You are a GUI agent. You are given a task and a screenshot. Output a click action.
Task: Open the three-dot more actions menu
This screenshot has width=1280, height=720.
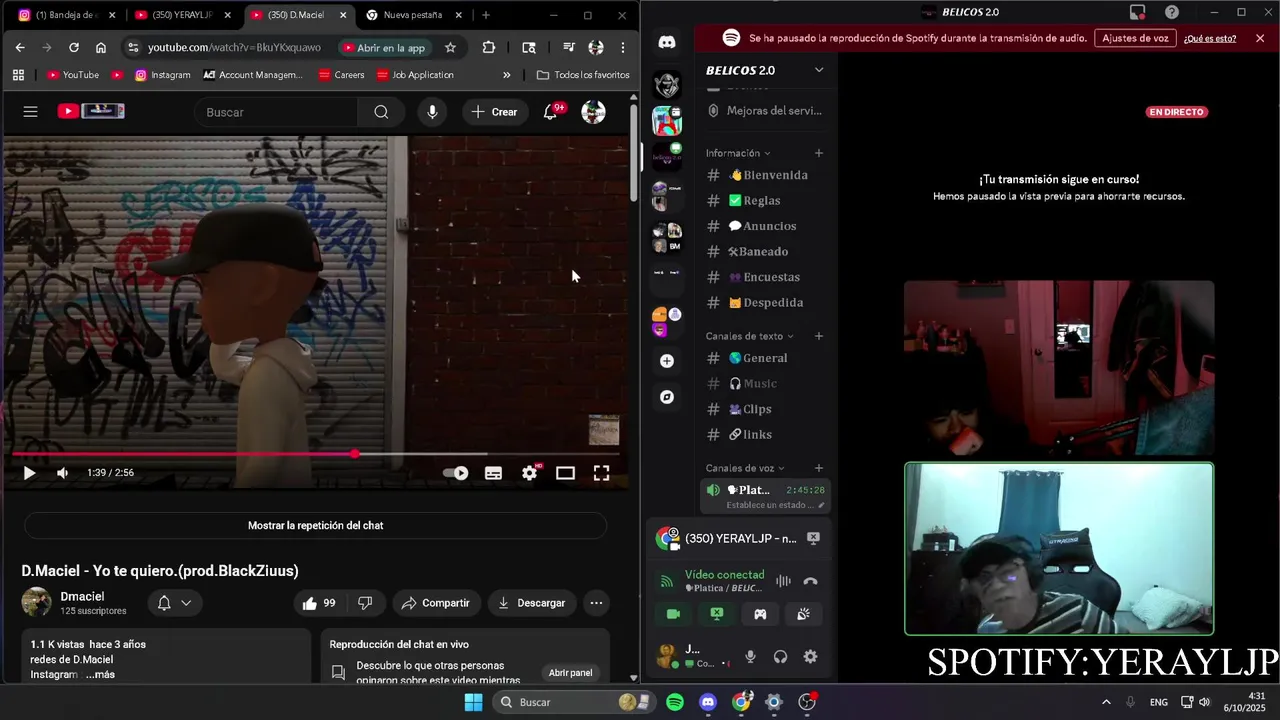pyautogui.click(x=596, y=603)
